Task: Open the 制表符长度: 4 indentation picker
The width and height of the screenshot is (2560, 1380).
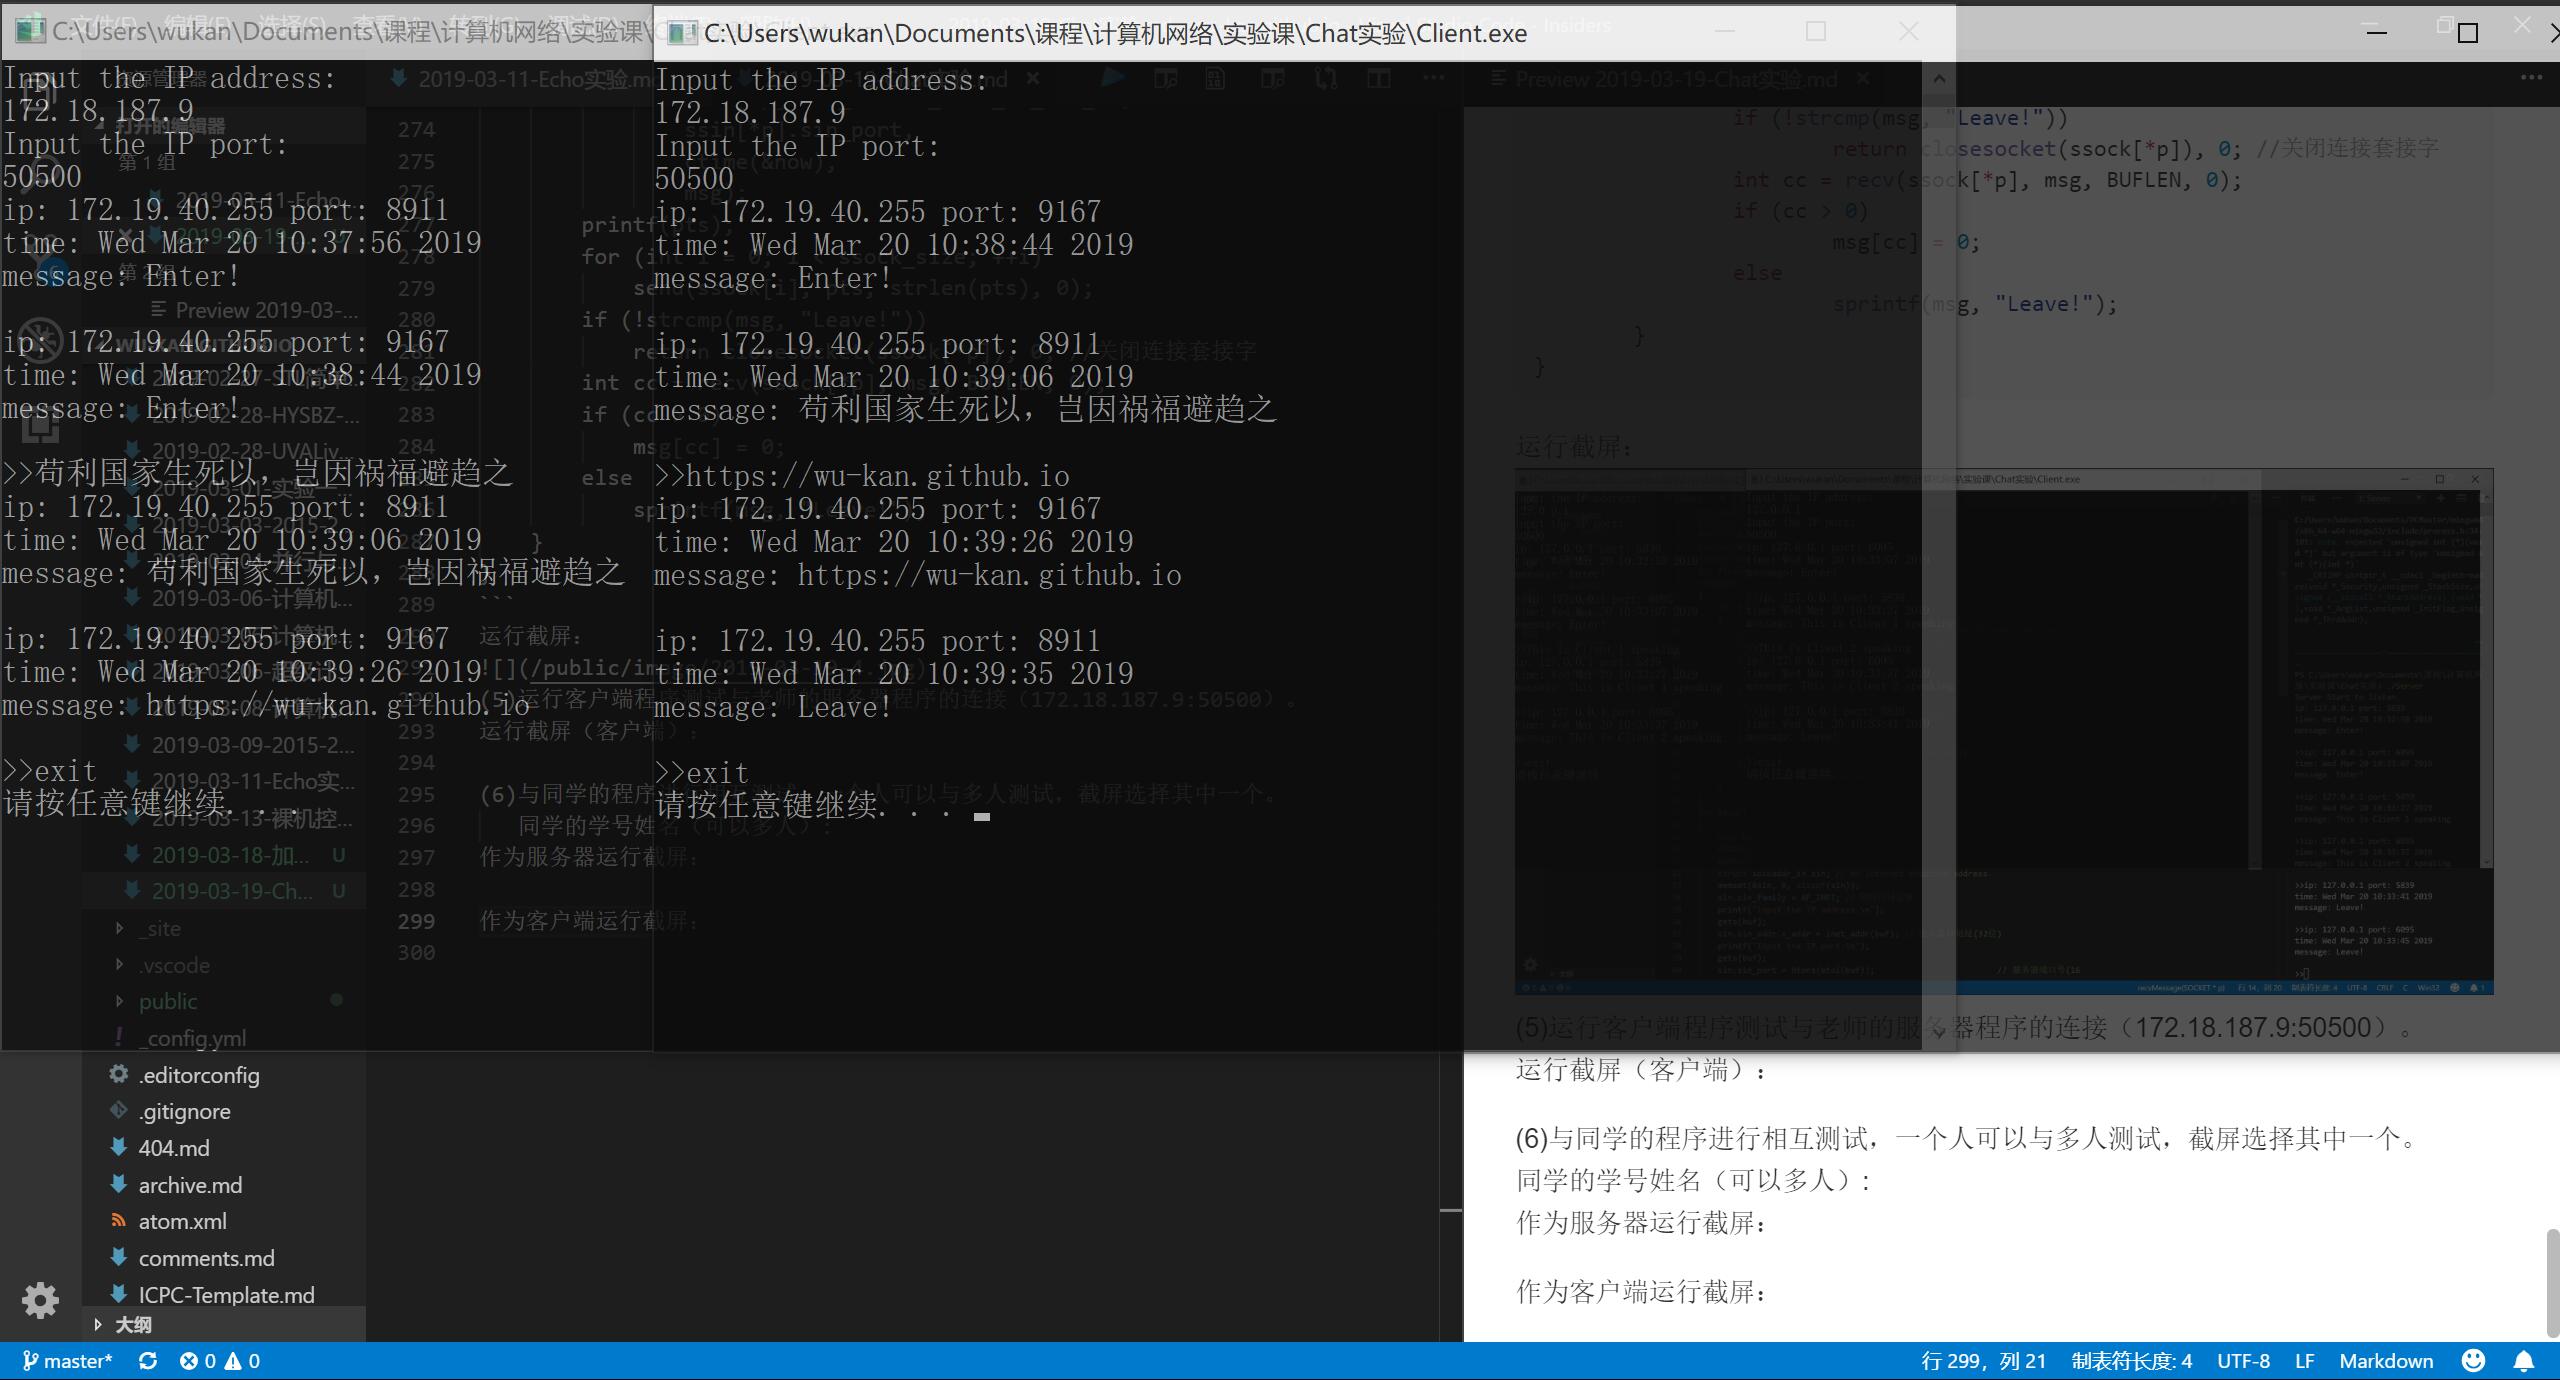Action: (x=2131, y=1361)
